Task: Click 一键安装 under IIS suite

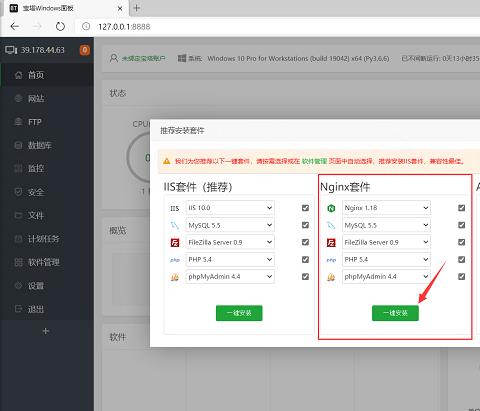Action: (x=239, y=313)
